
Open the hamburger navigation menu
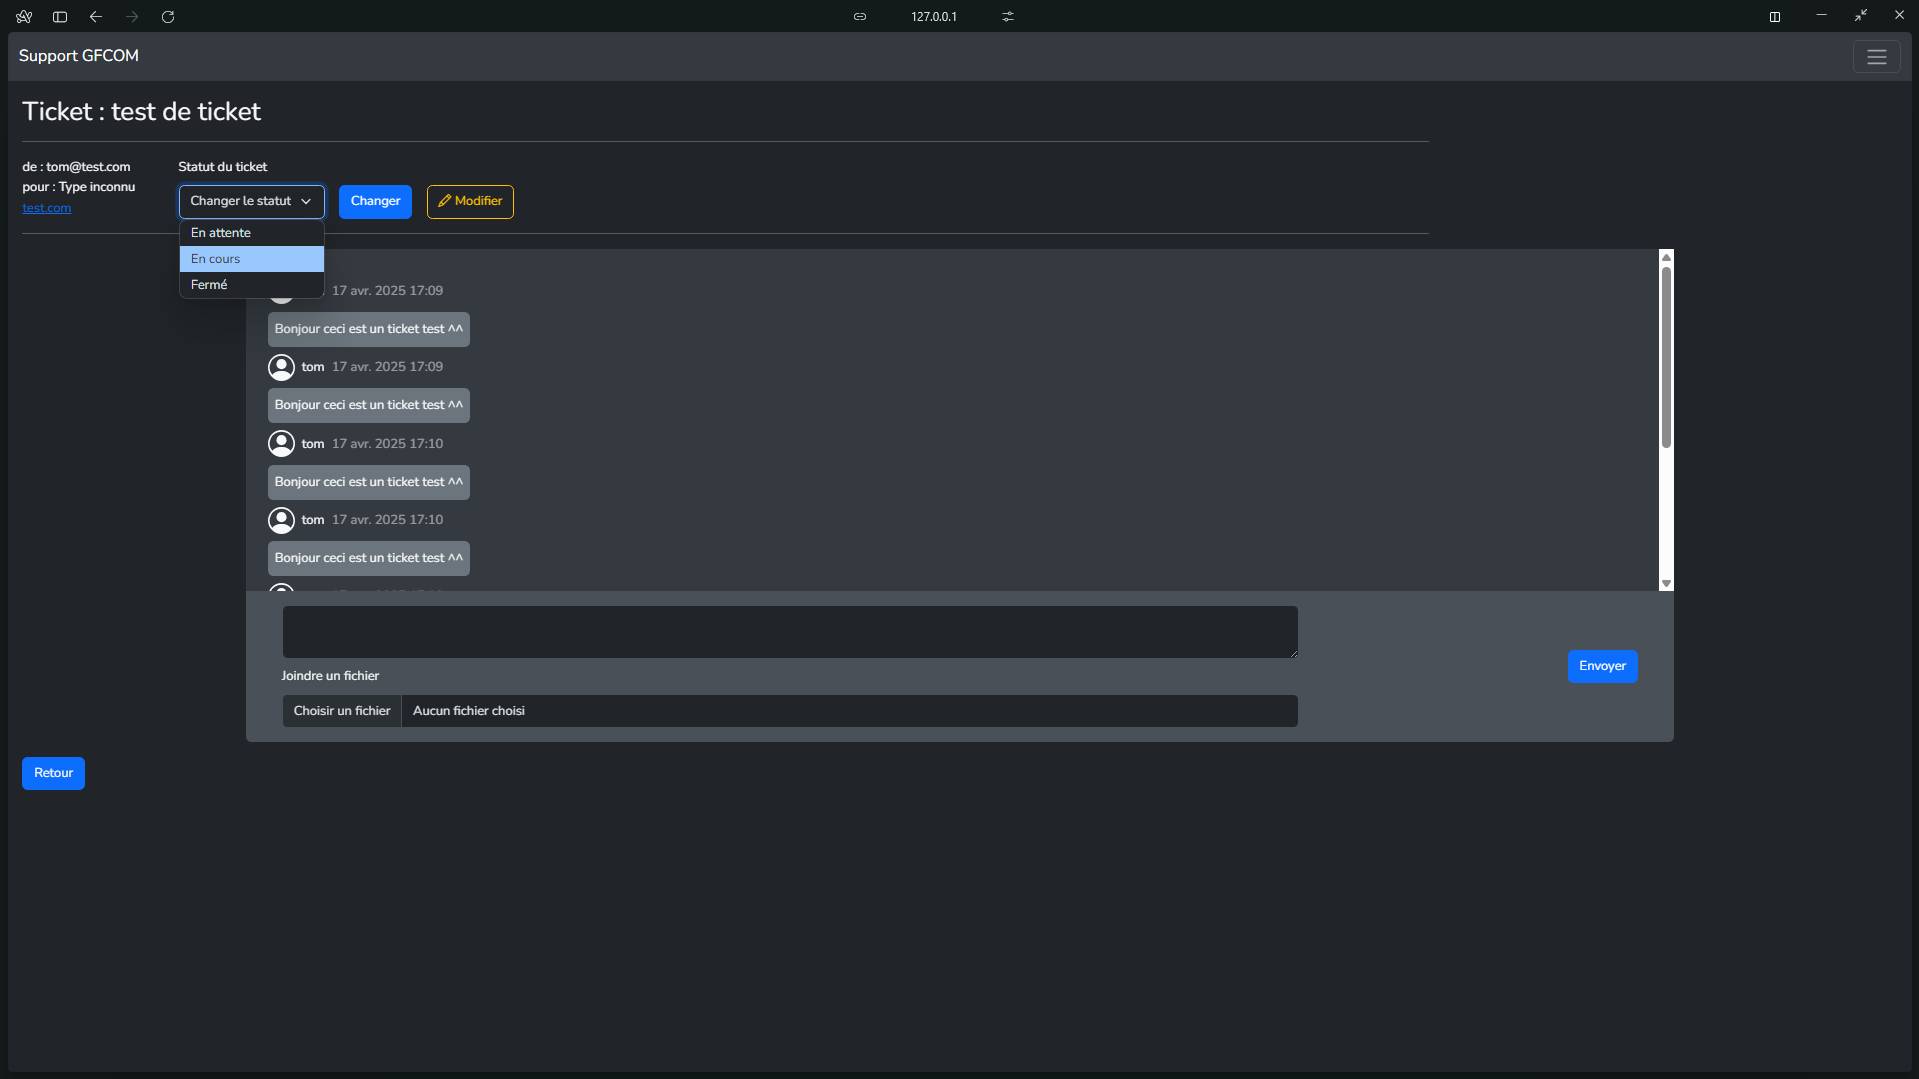point(1876,57)
